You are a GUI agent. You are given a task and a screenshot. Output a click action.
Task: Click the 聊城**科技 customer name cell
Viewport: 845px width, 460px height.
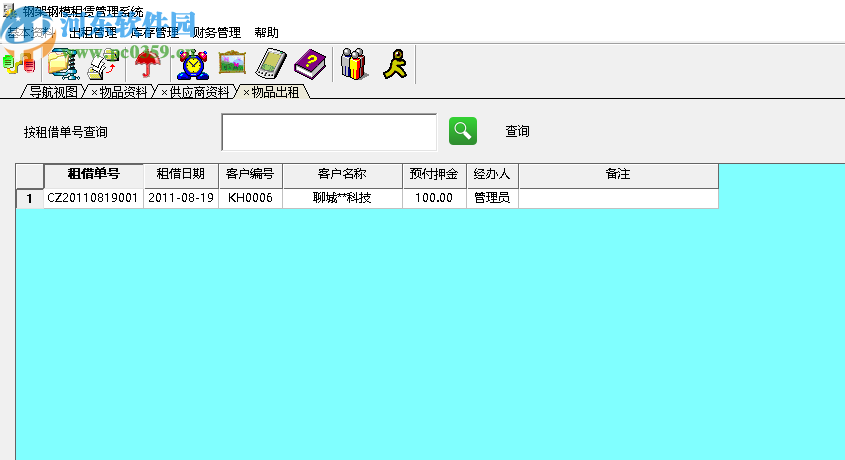[343, 198]
